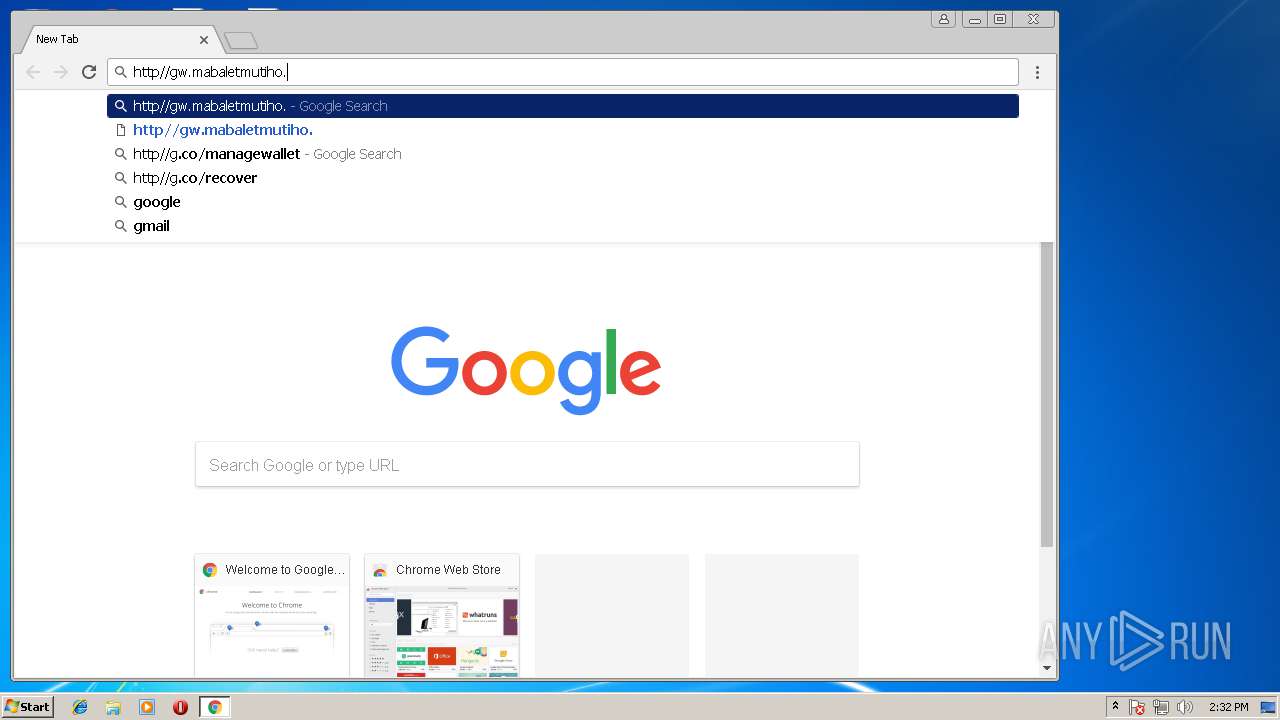
Task: Open the Windows Start menu
Action: (27, 707)
